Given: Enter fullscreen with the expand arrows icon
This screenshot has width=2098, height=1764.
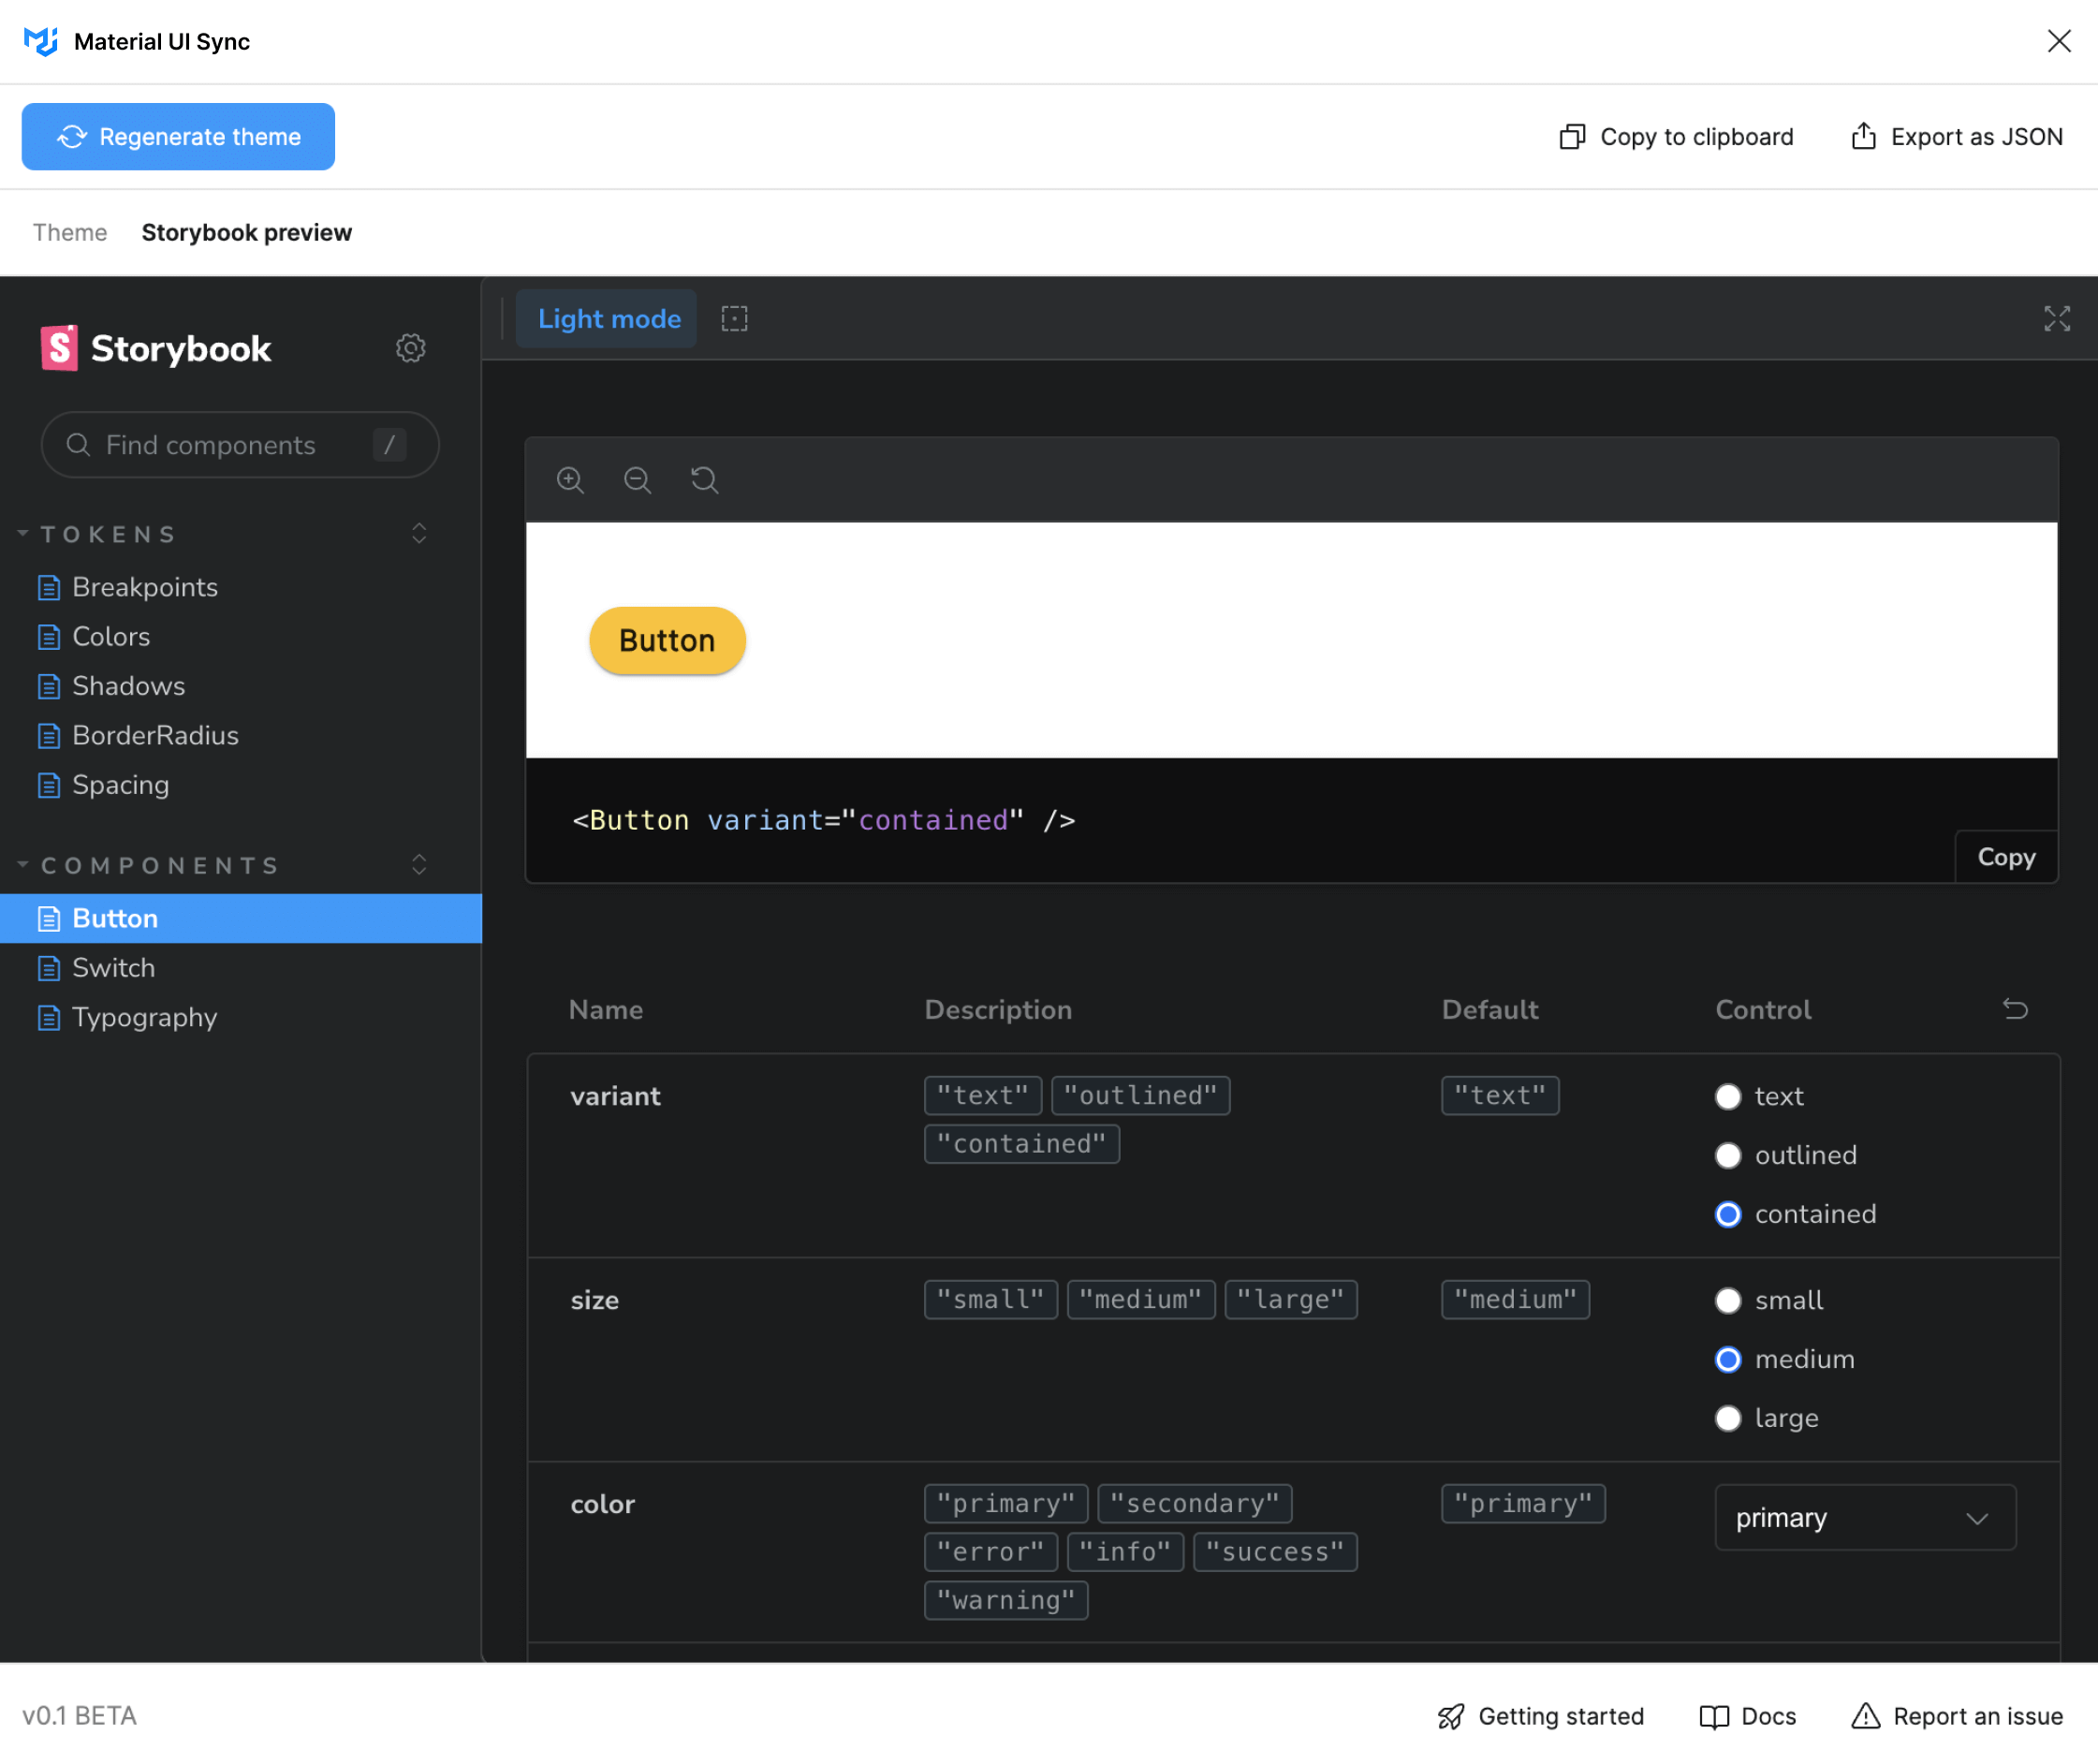Looking at the screenshot, I should [2056, 319].
